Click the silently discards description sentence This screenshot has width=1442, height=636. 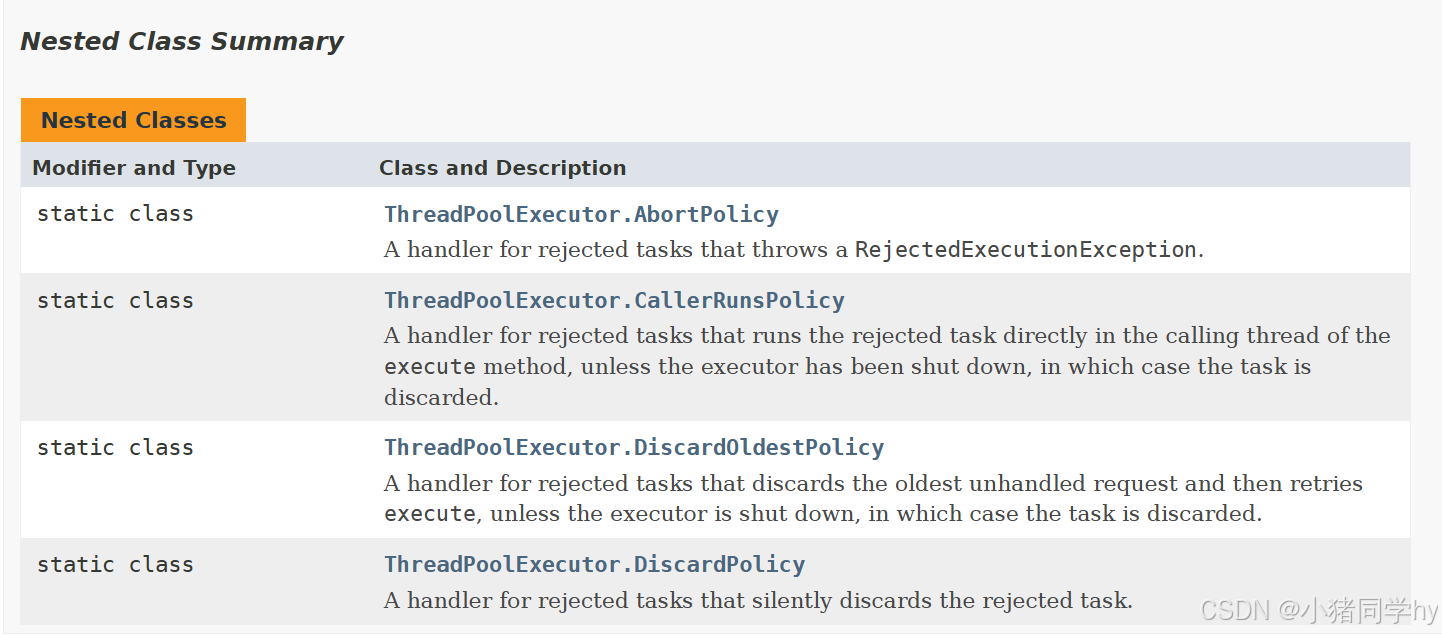tap(758, 601)
